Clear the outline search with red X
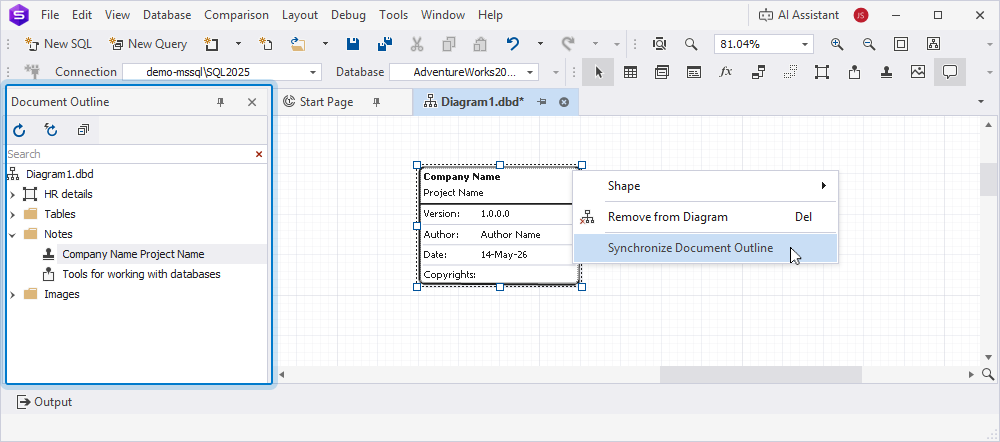The height and width of the screenshot is (442, 1000). click(x=259, y=154)
